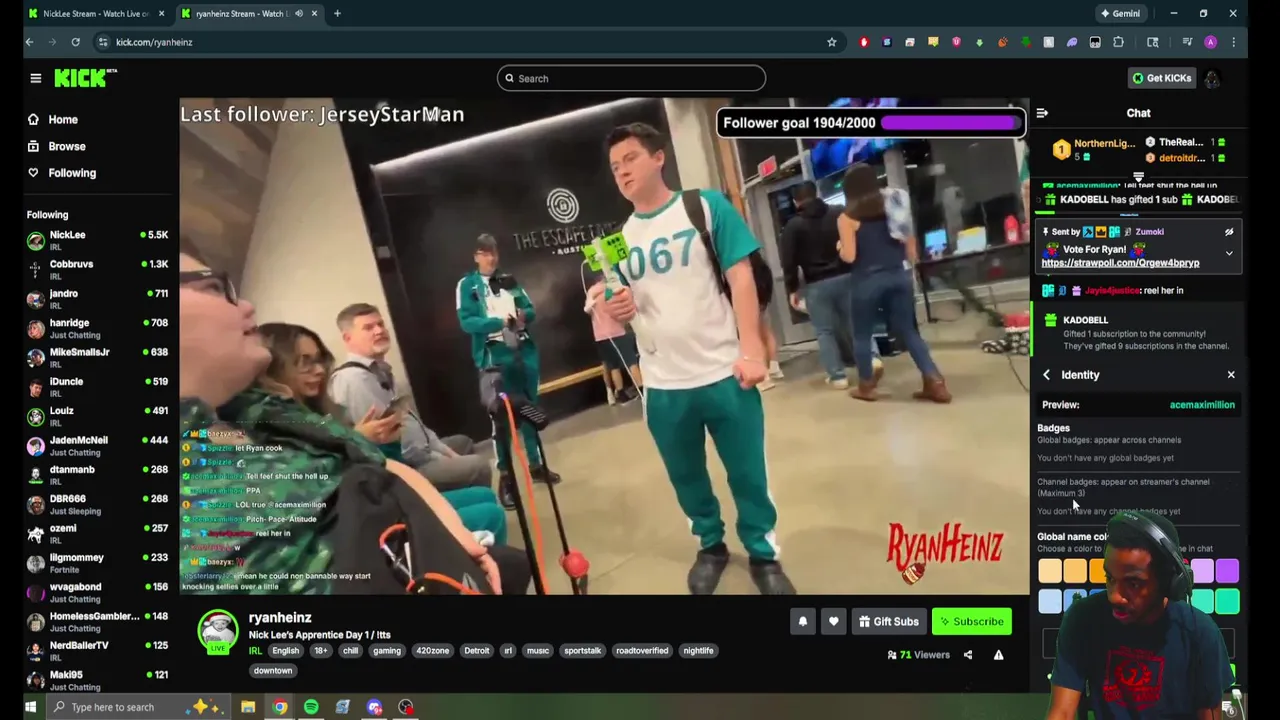
Task: Open Spotify from the taskbar
Action: [311, 707]
